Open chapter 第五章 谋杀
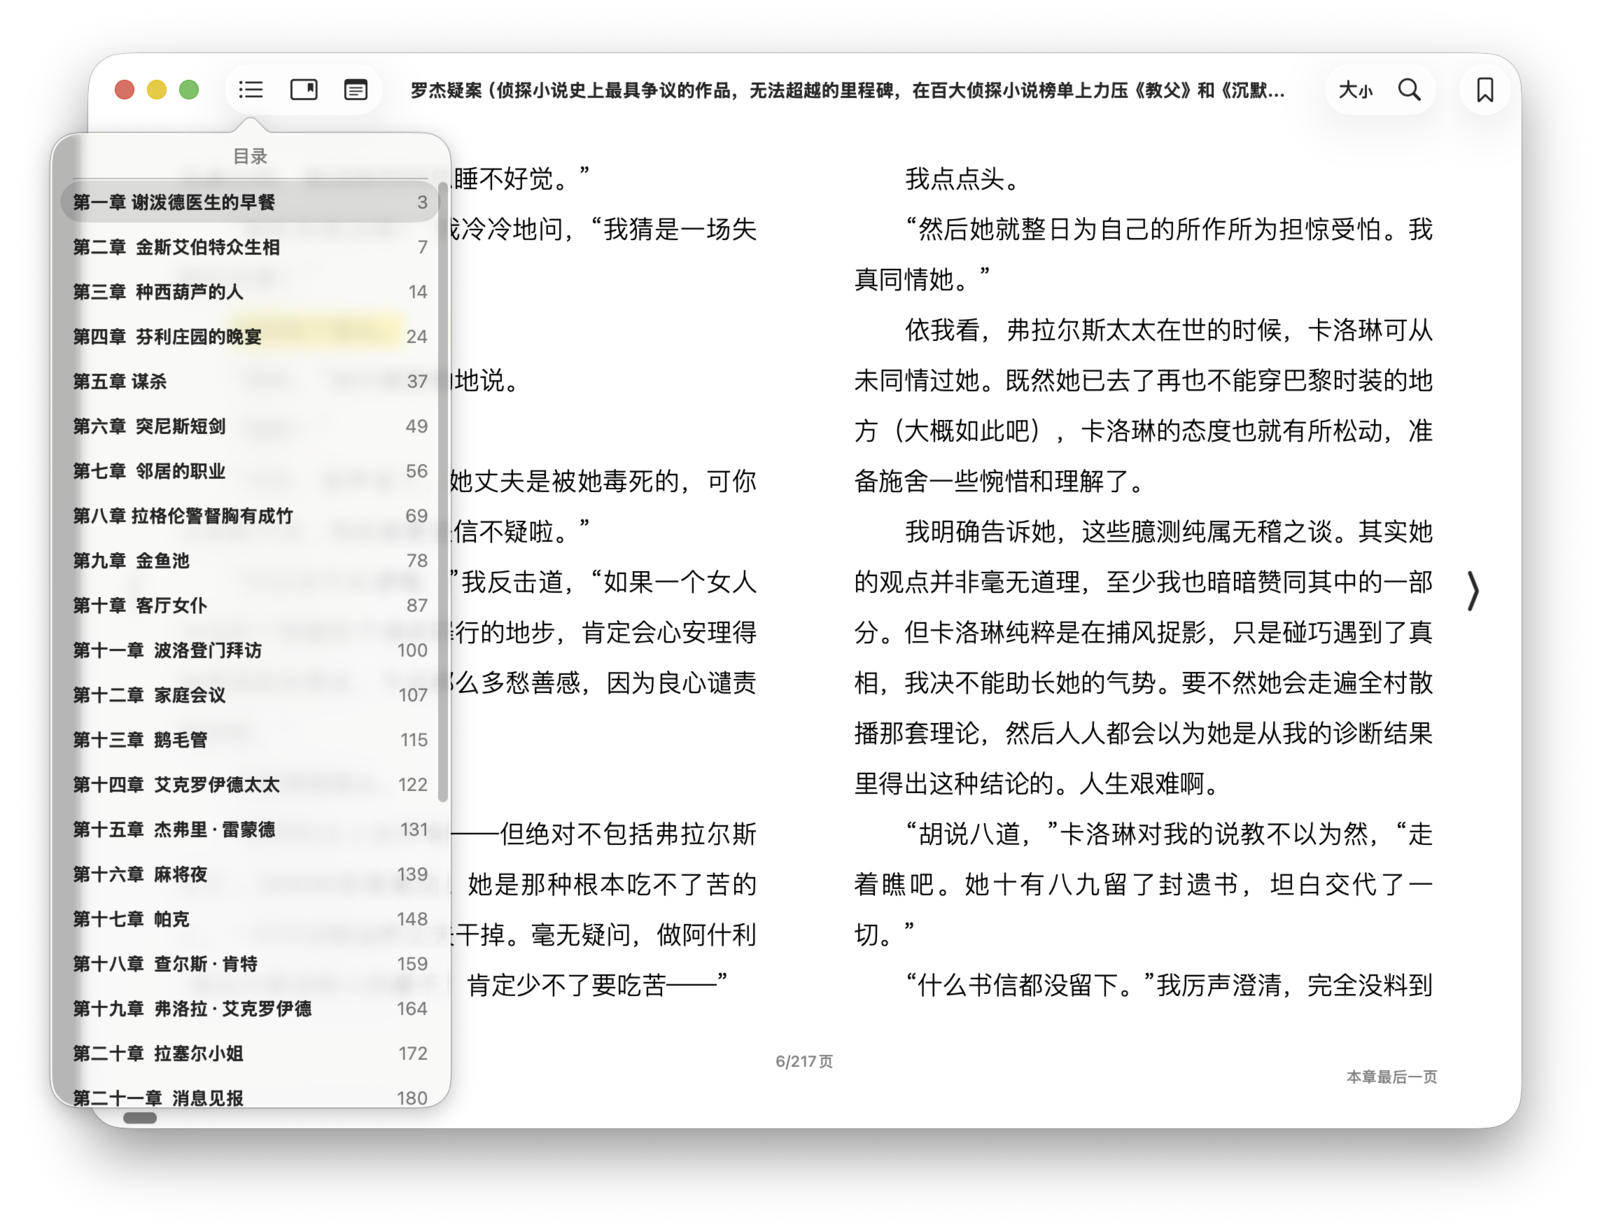 (120, 381)
